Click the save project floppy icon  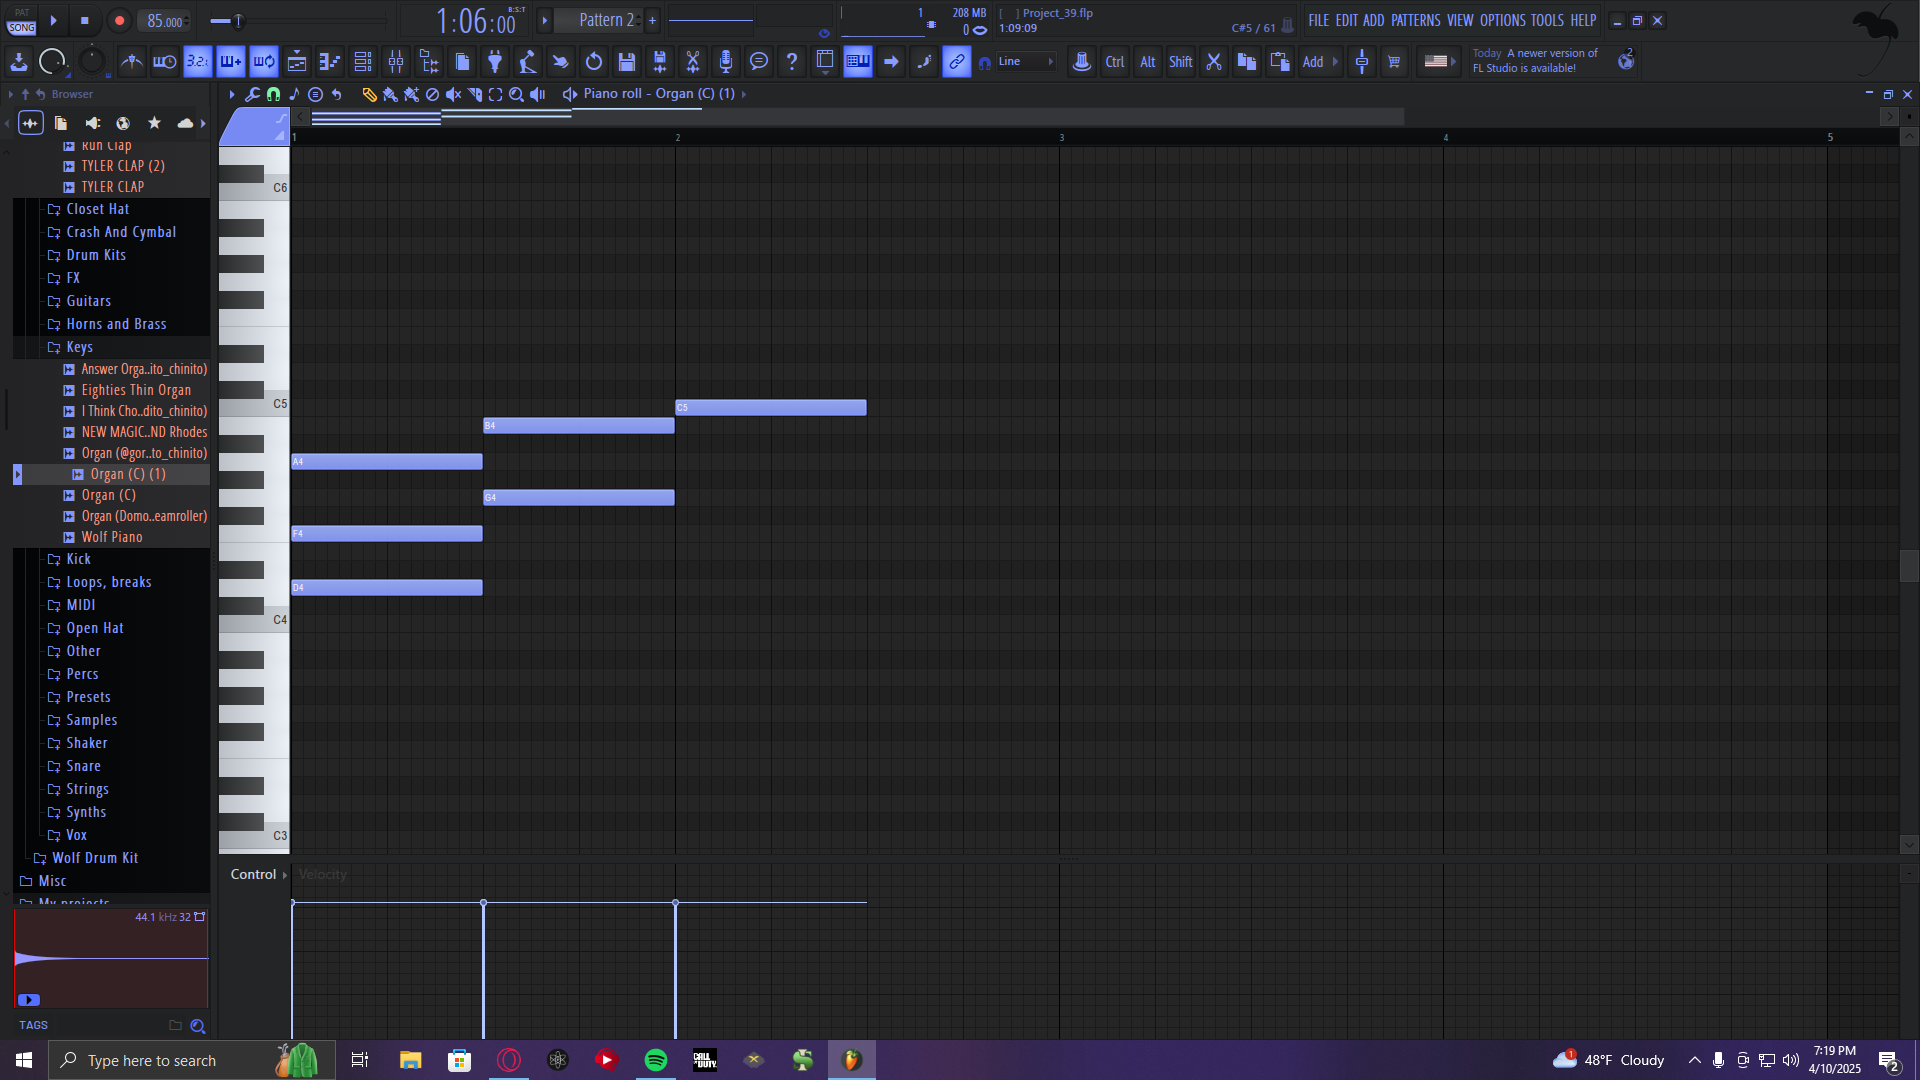pos(627,62)
